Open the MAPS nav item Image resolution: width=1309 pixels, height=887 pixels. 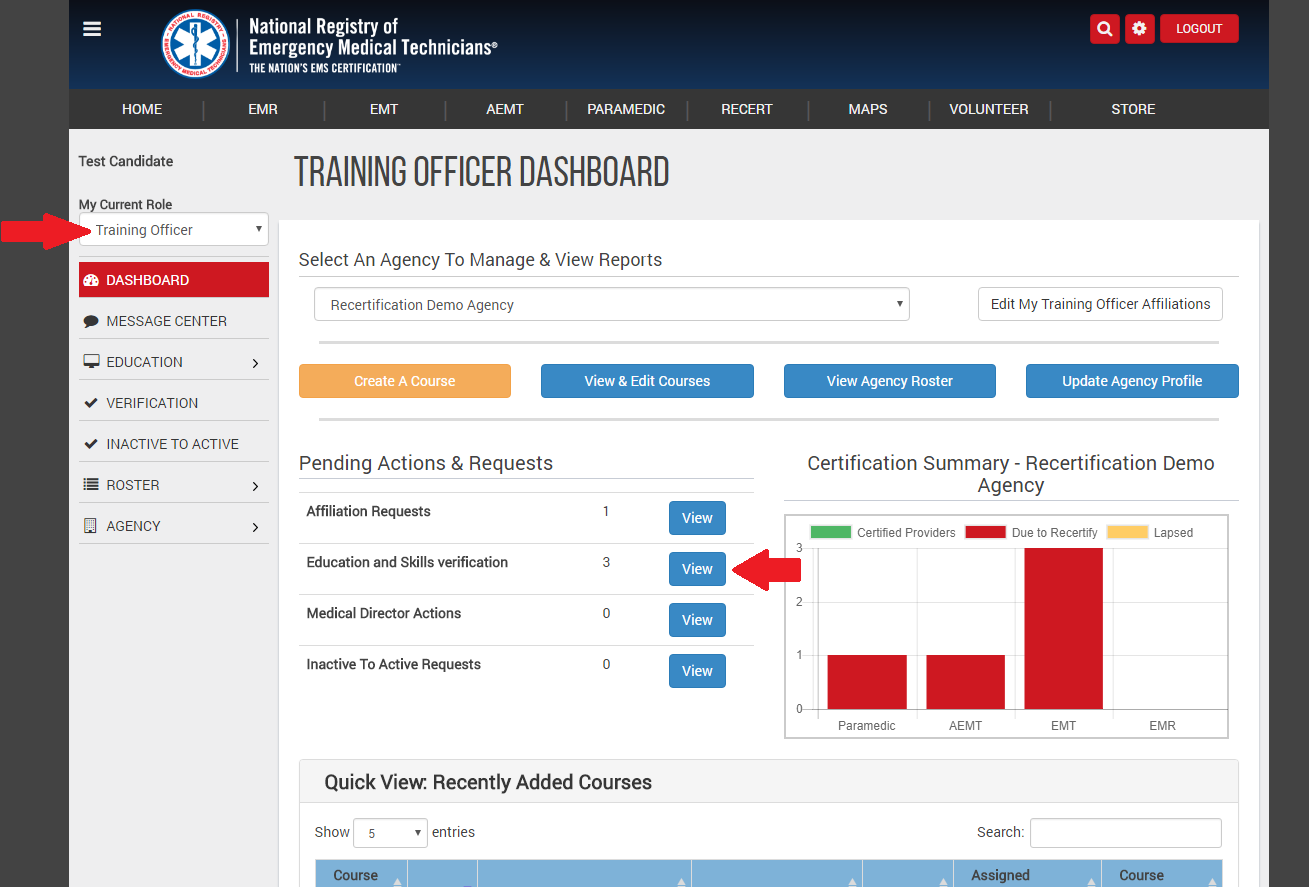click(x=868, y=109)
